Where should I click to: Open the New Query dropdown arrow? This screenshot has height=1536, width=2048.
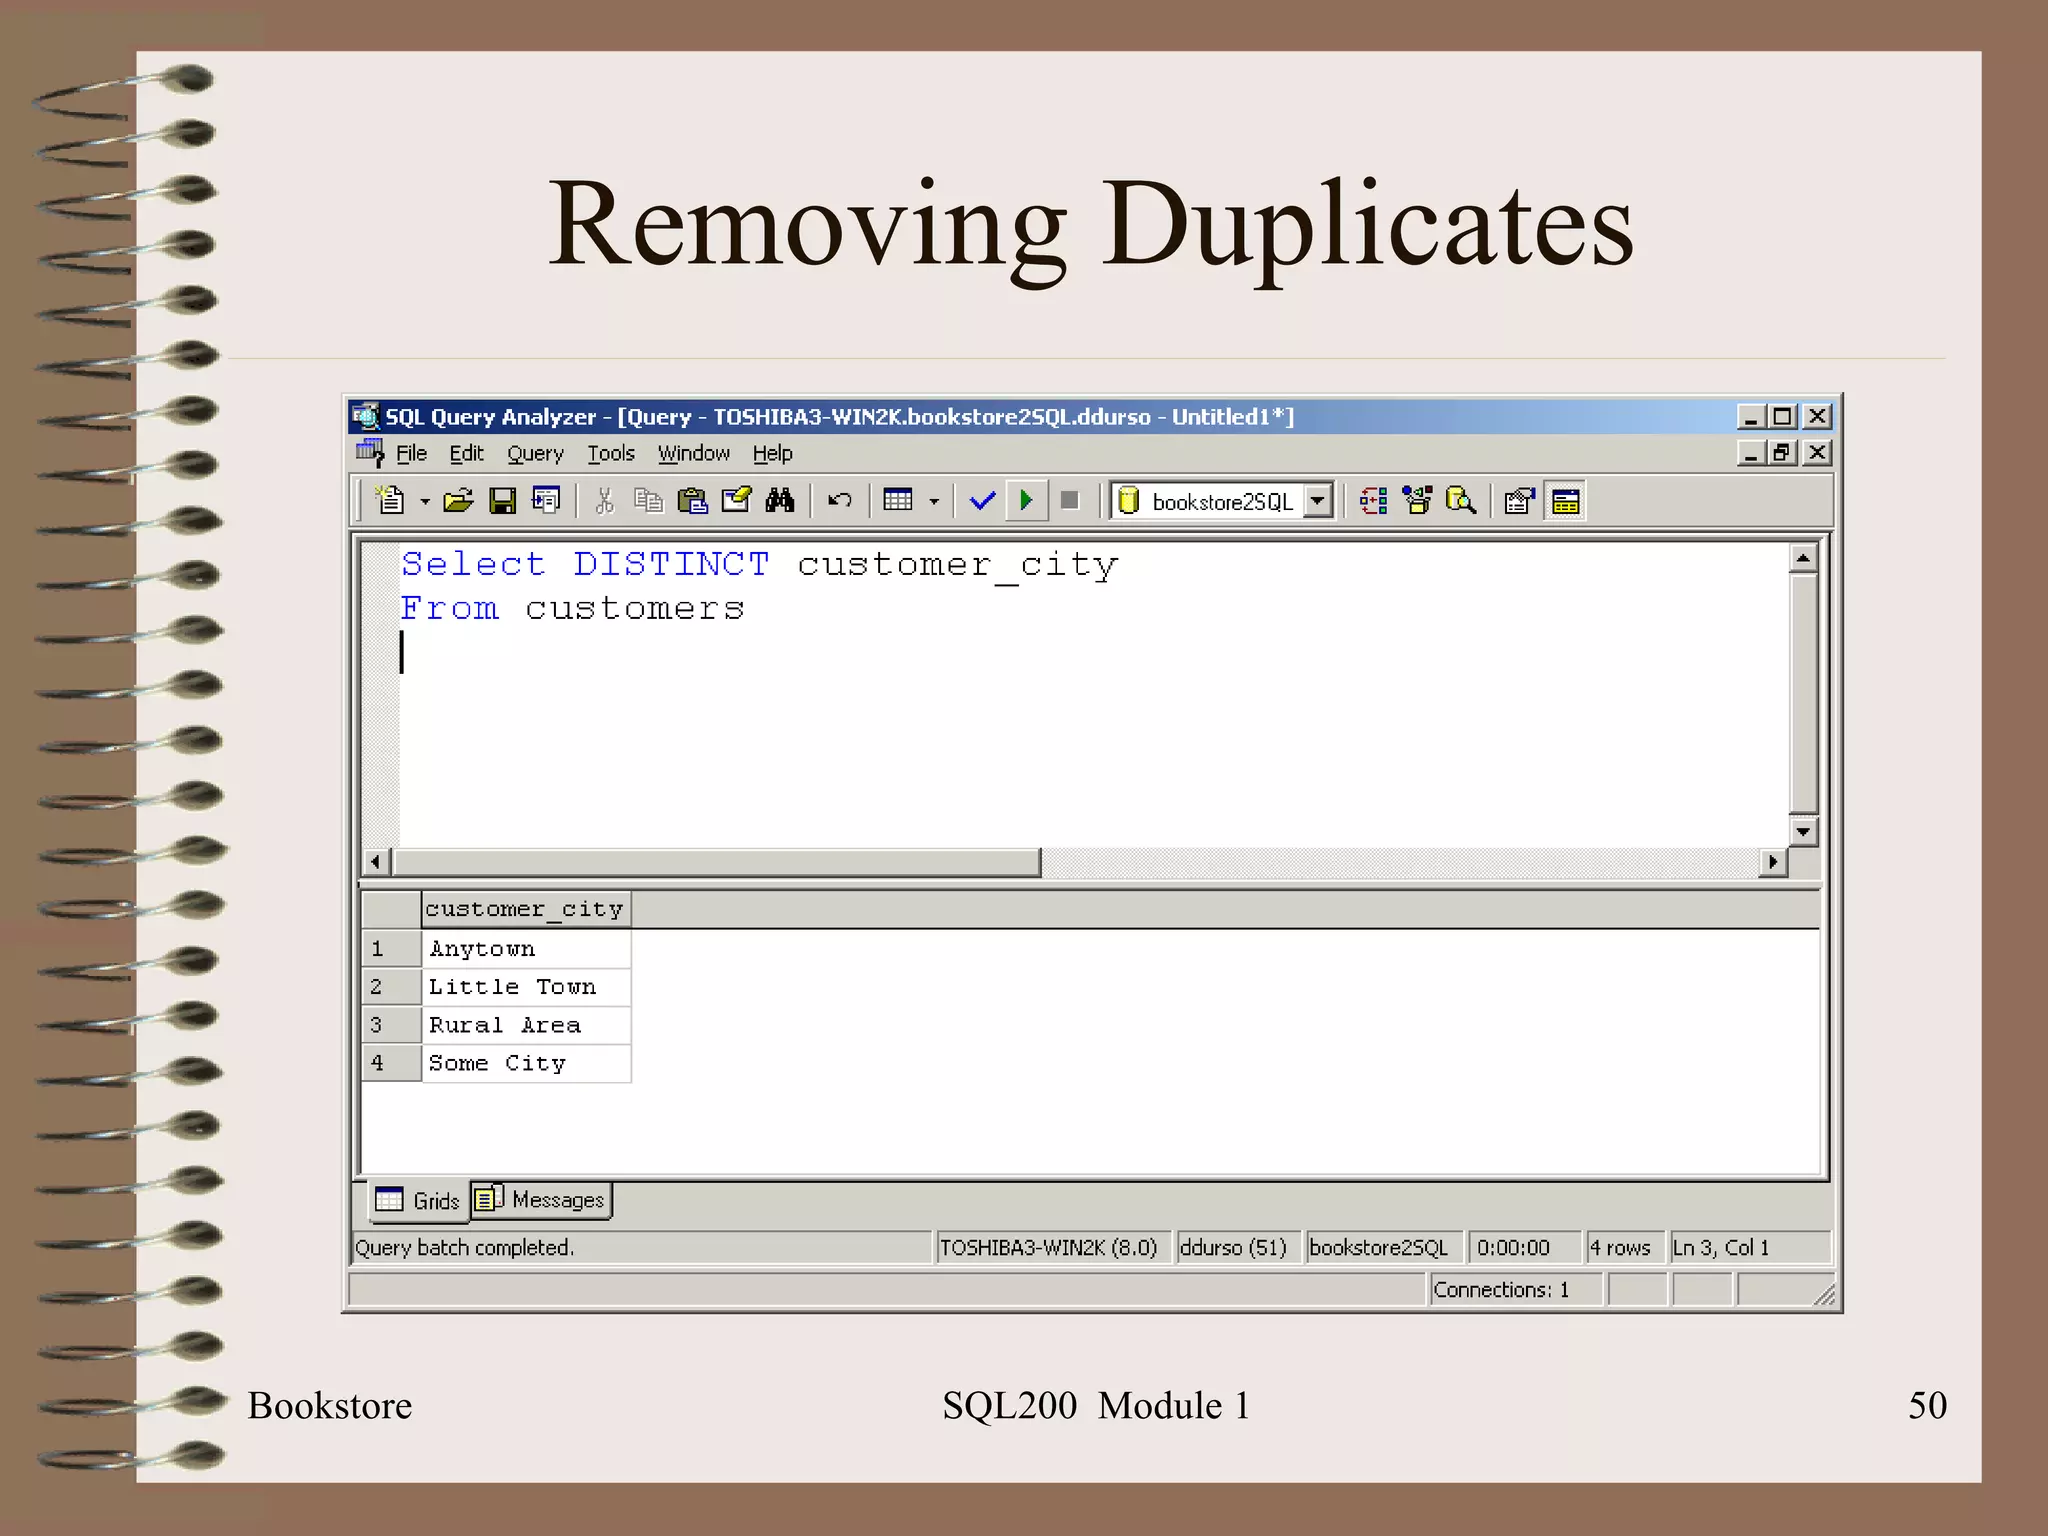[425, 501]
